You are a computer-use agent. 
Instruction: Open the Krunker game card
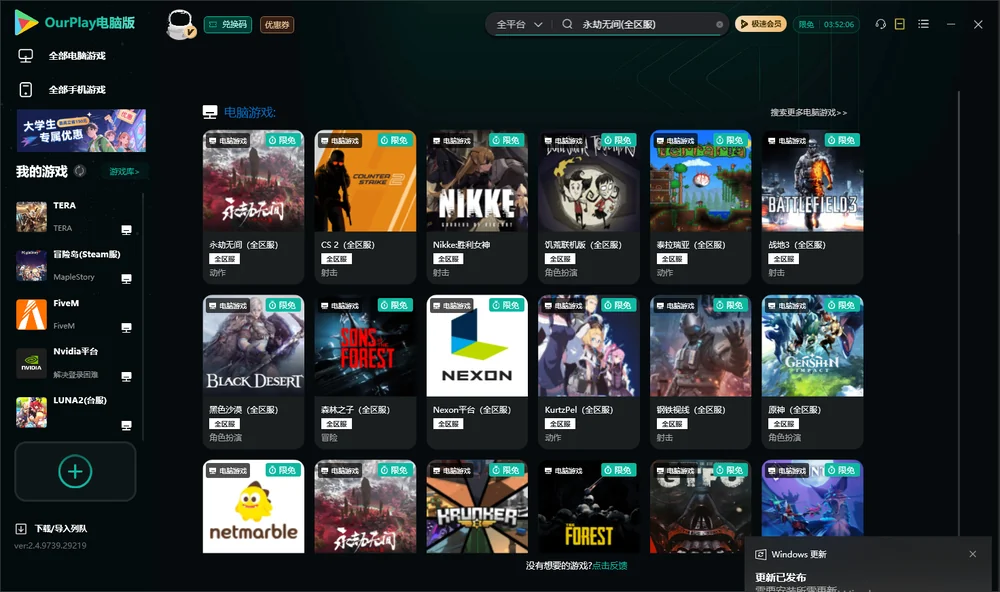477,507
